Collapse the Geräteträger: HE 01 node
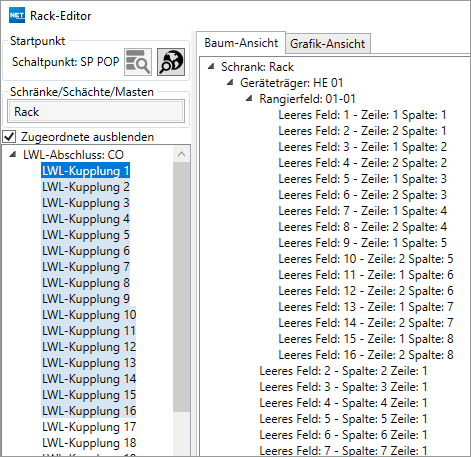This screenshot has width=471, height=457. (230, 82)
